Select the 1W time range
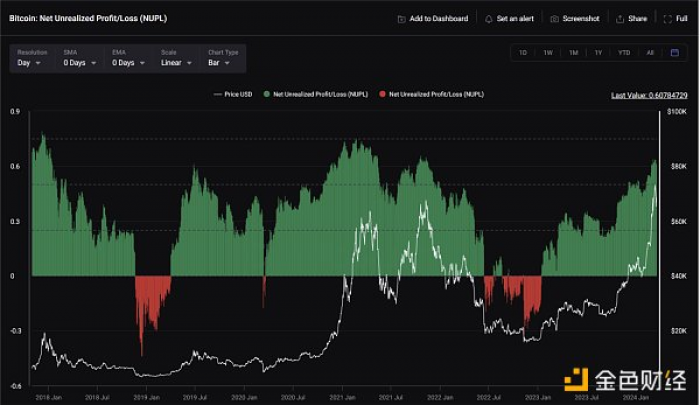 click(548, 53)
